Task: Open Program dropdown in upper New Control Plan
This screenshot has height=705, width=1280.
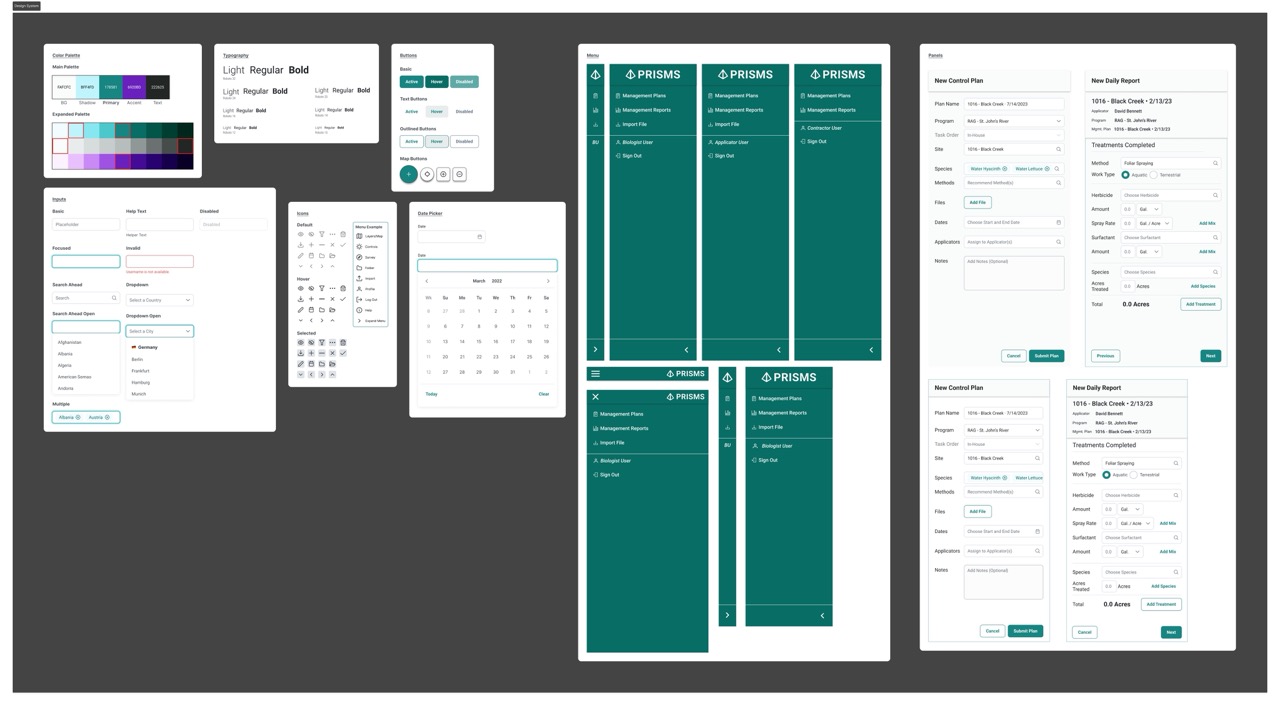Action: [x=1013, y=121]
